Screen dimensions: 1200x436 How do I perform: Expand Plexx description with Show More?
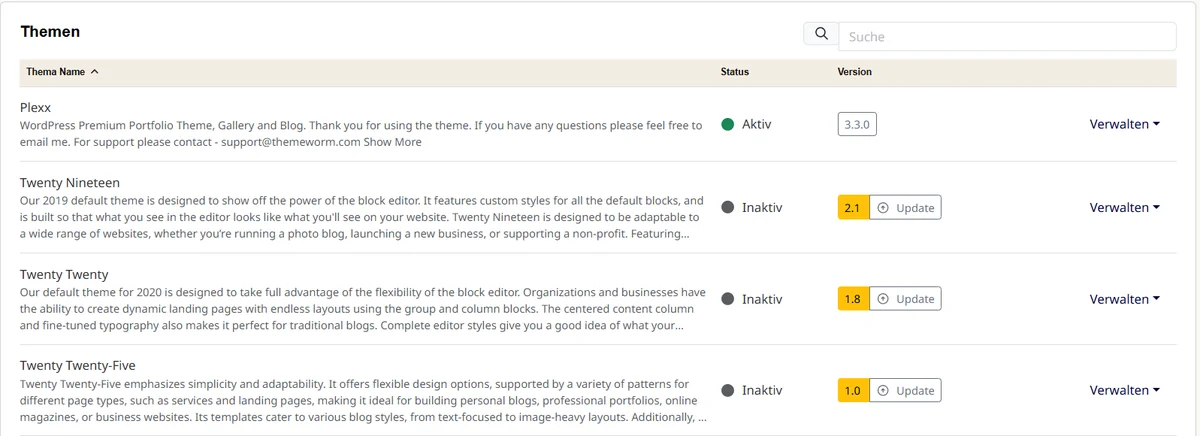pos(392,142)
